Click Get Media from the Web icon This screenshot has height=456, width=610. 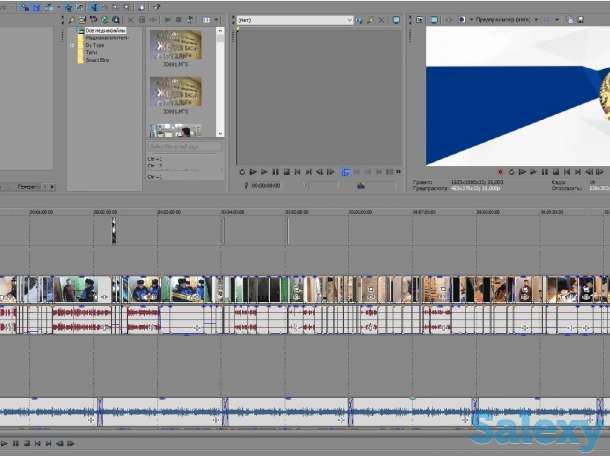pos(105,19)
